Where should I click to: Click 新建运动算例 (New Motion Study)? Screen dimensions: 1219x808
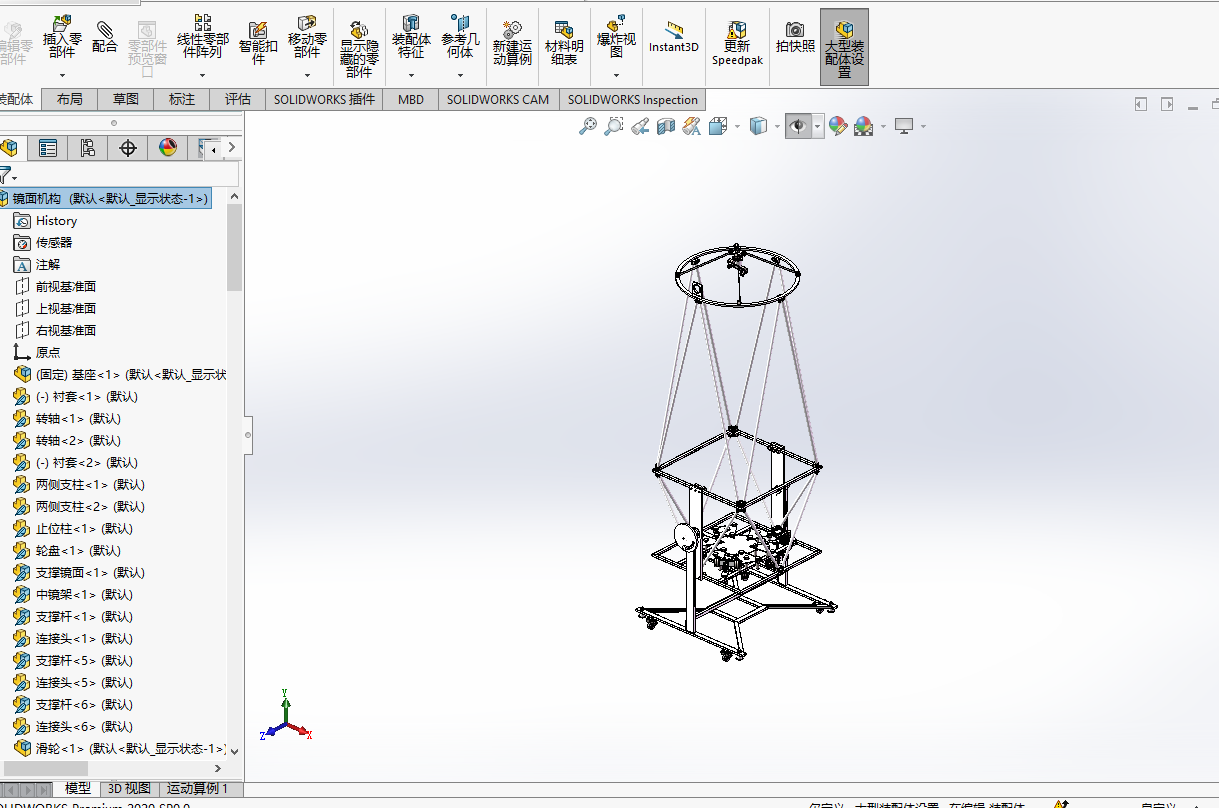[x=512, y=42]
